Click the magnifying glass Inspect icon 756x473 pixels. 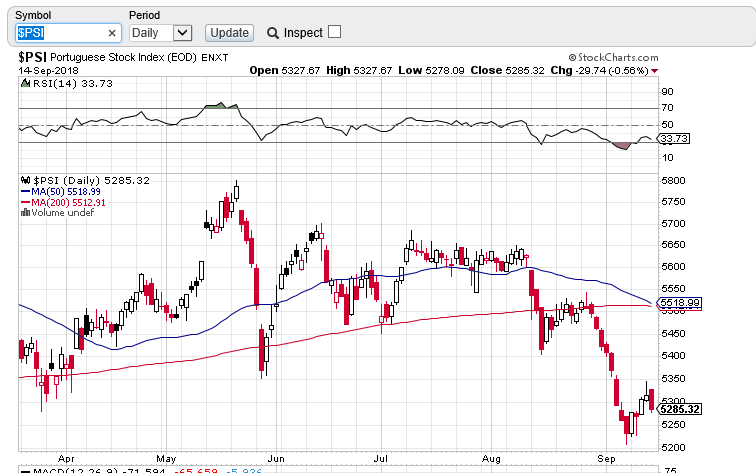pos(273,33)
